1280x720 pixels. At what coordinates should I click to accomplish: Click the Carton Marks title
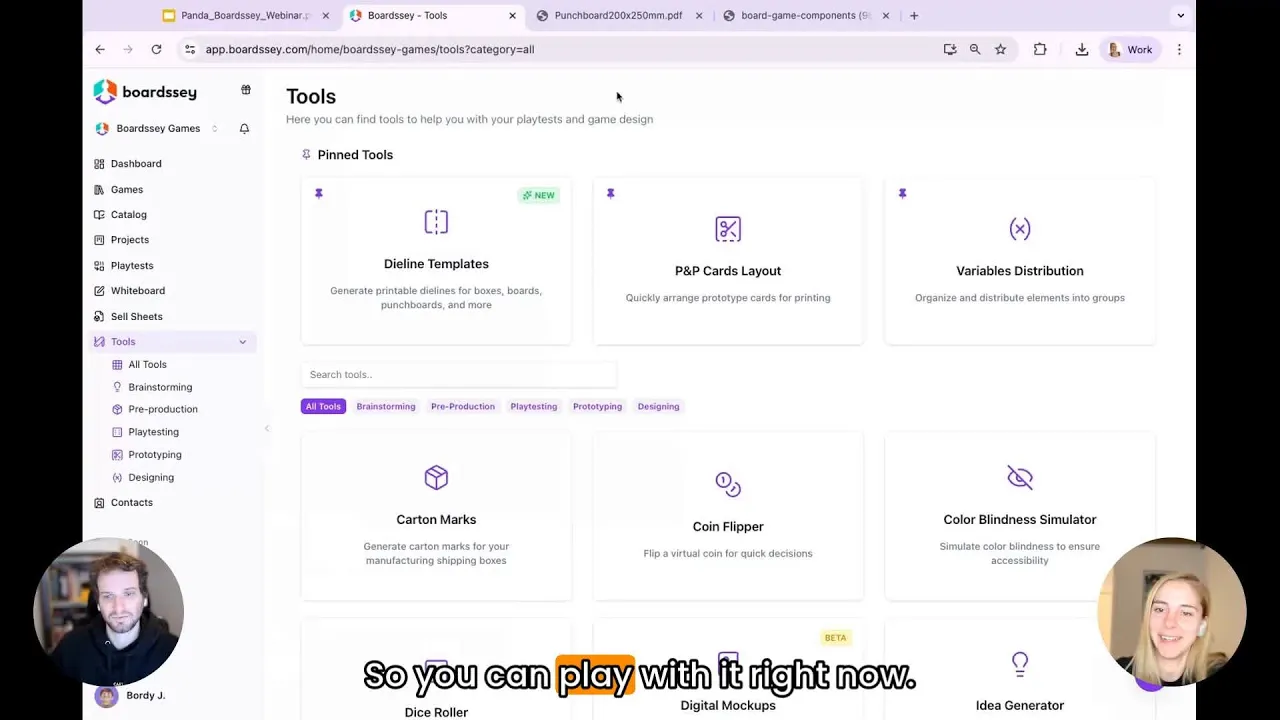pos(436,520)
